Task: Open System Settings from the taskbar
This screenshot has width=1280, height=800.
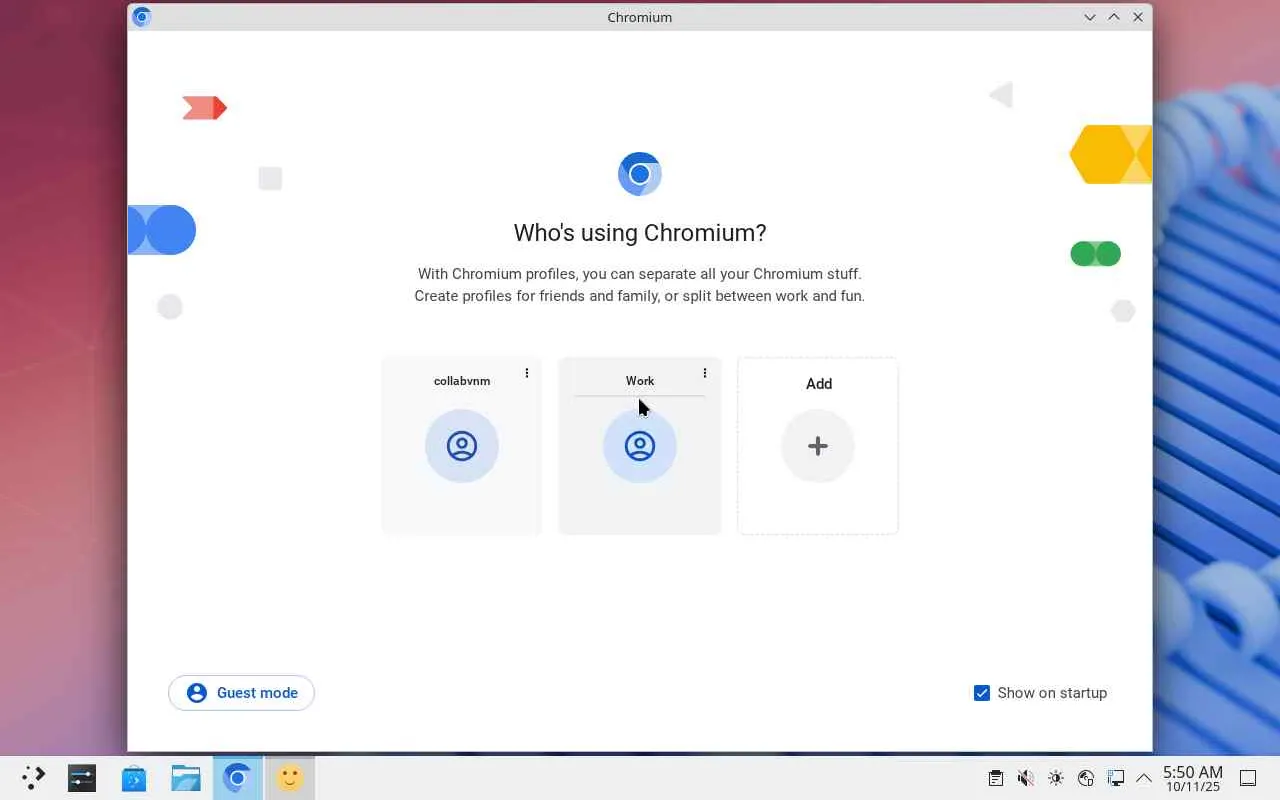Action: [x=82, y=778]
